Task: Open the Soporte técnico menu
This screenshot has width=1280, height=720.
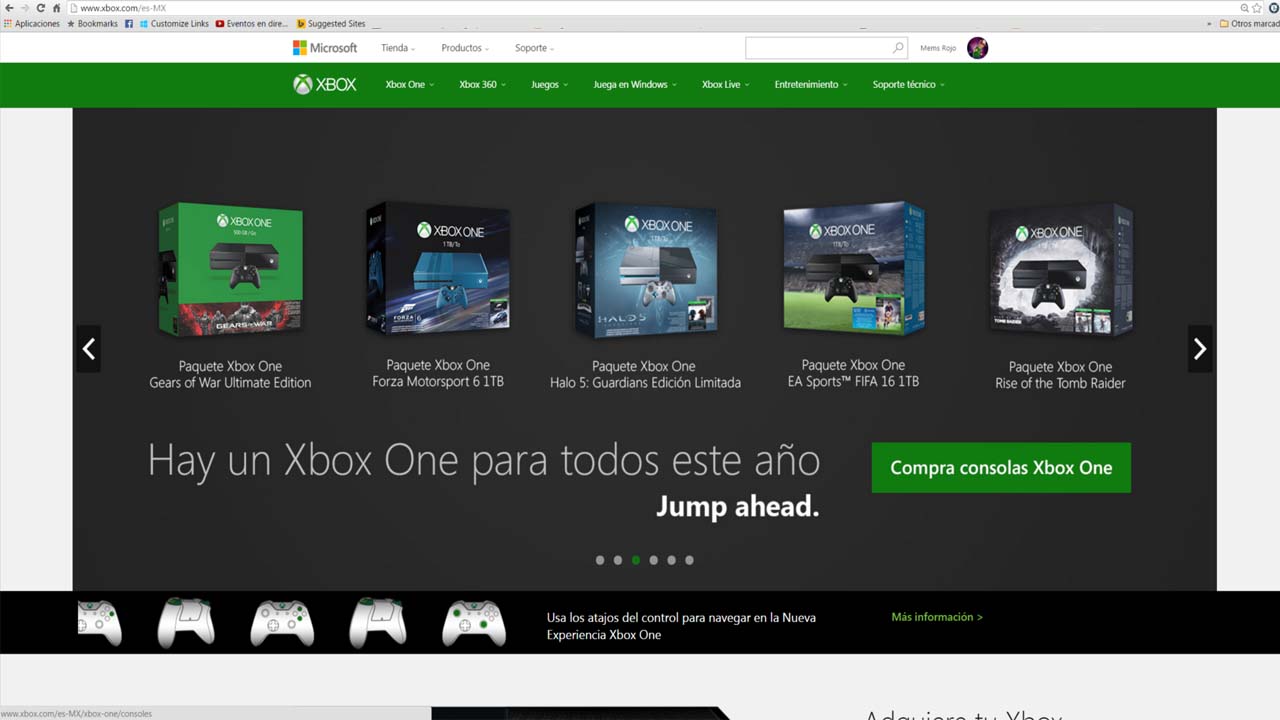Action: click(x=909, y=85)
